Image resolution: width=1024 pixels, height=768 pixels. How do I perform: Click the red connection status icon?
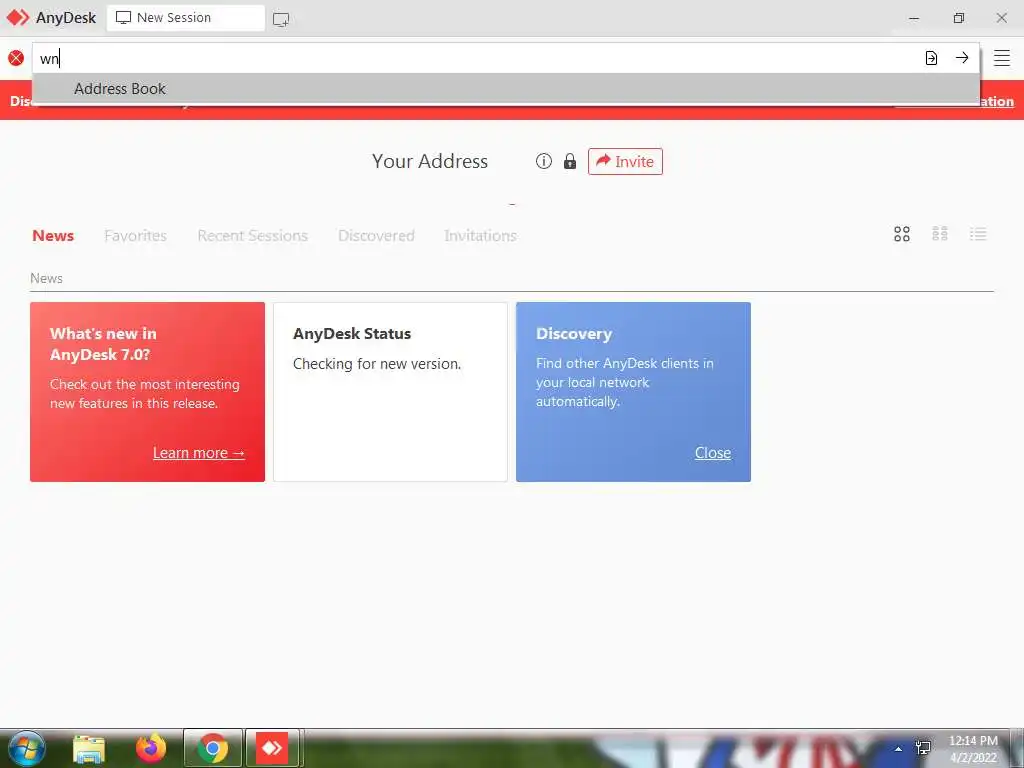tap(16, 58)
